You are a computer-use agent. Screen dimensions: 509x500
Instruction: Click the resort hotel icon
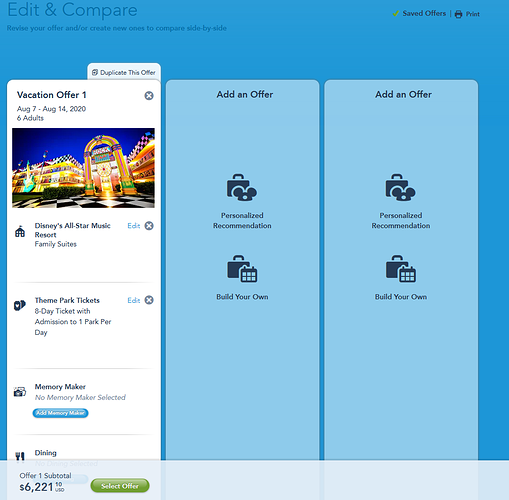tap(20, 231)
